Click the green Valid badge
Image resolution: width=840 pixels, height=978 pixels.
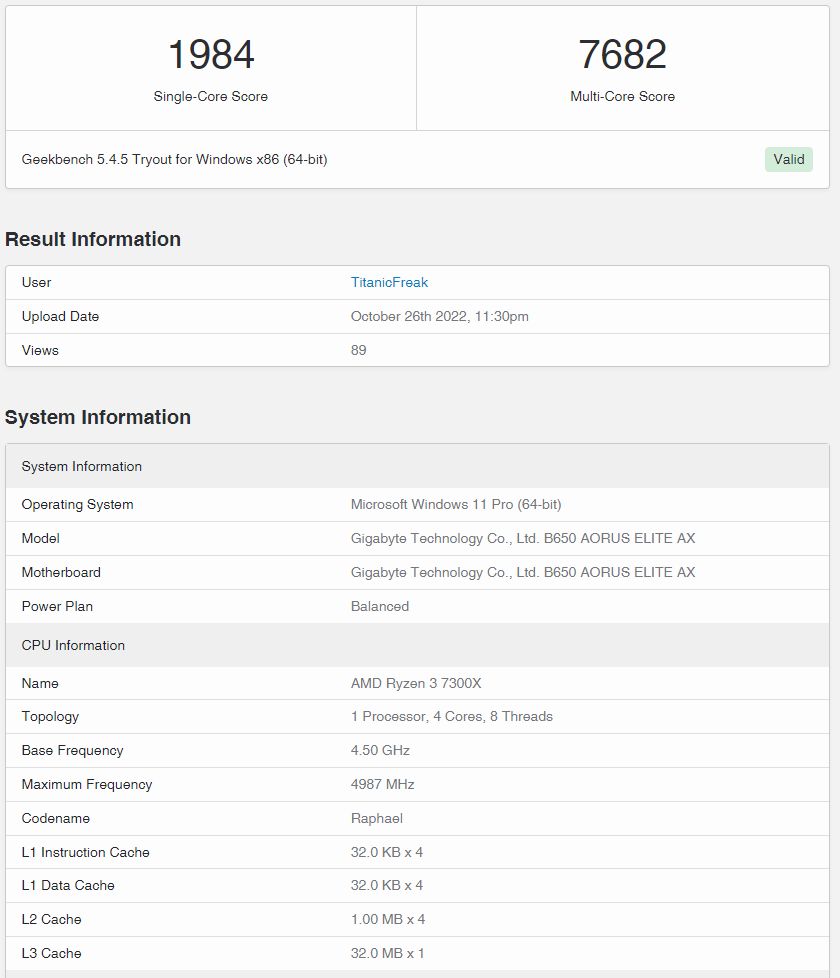coord(788,160)
